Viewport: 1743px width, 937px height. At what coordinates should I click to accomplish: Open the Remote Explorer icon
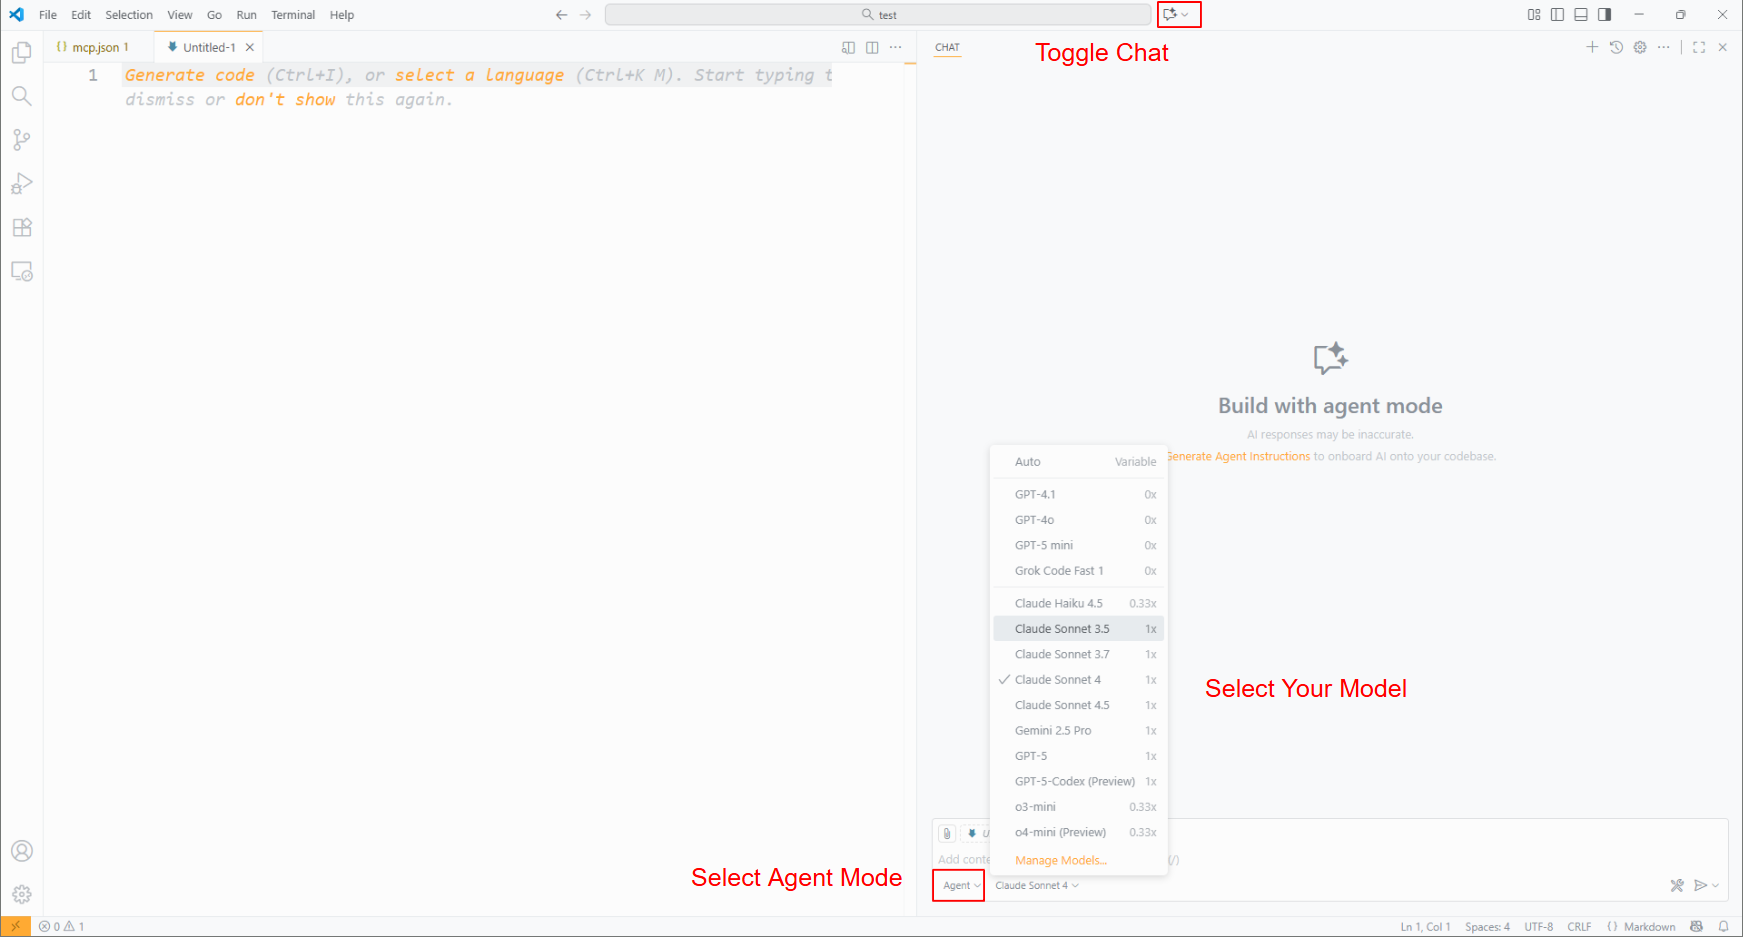(x=21, y=272)
